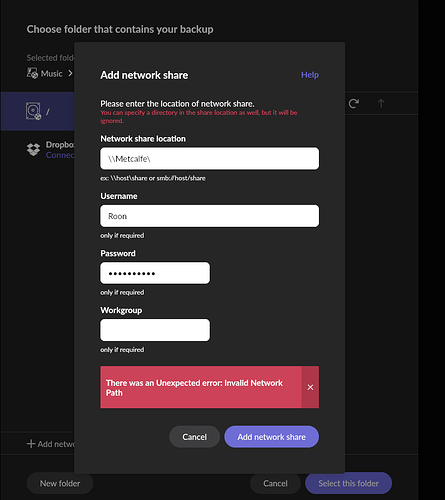Viewport: 445px width, 500px height.
Task: Focus the Network share location field
Action: point(209,159)
